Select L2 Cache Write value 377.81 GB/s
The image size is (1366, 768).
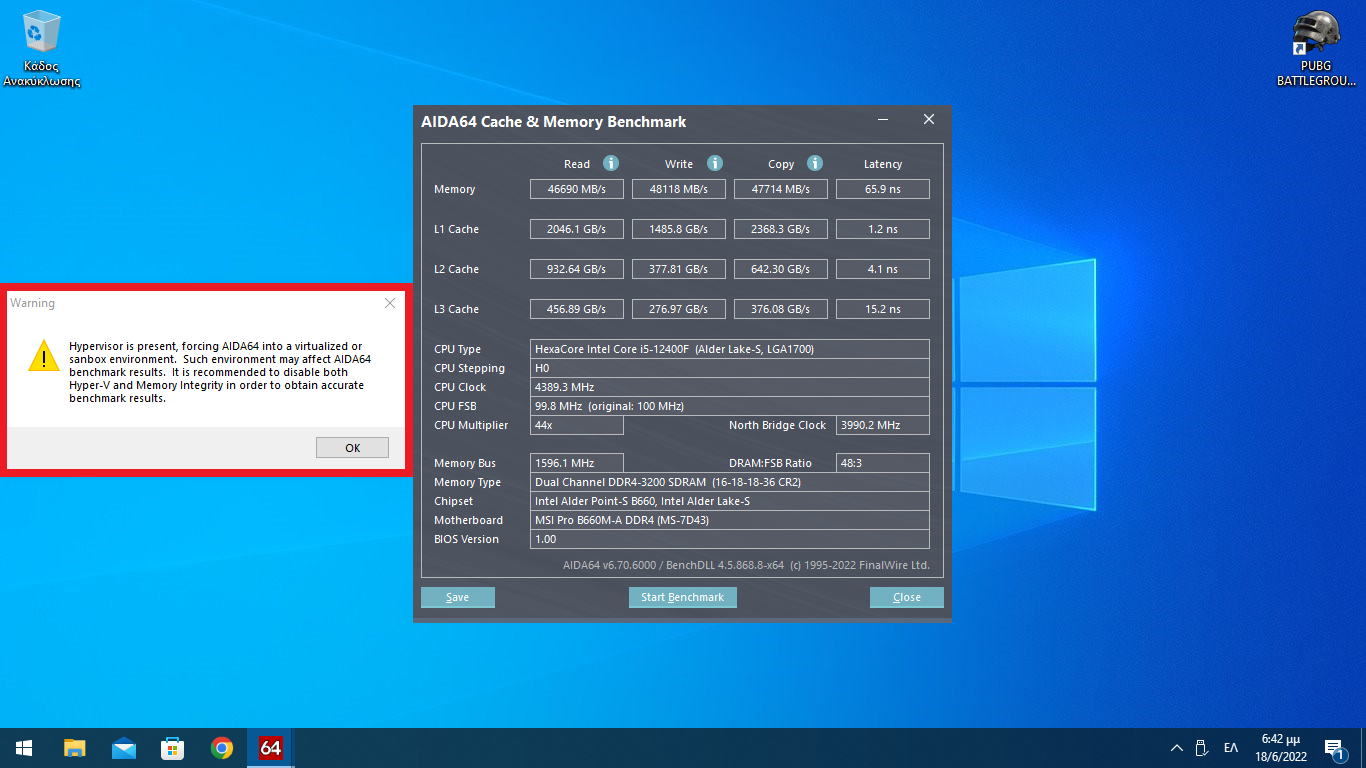(x=679, y=269)
